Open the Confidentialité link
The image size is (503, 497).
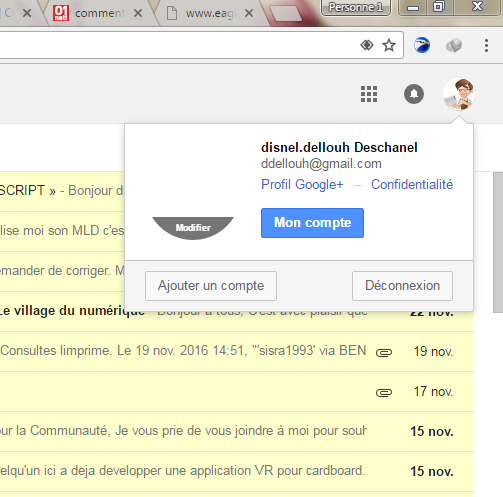coord(412,184)
